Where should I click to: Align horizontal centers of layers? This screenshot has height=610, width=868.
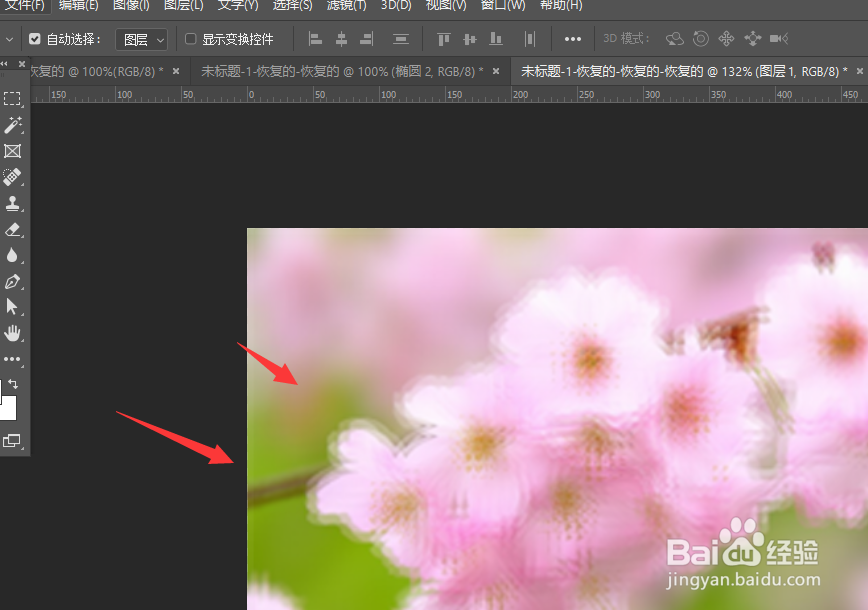pos(342,39)
